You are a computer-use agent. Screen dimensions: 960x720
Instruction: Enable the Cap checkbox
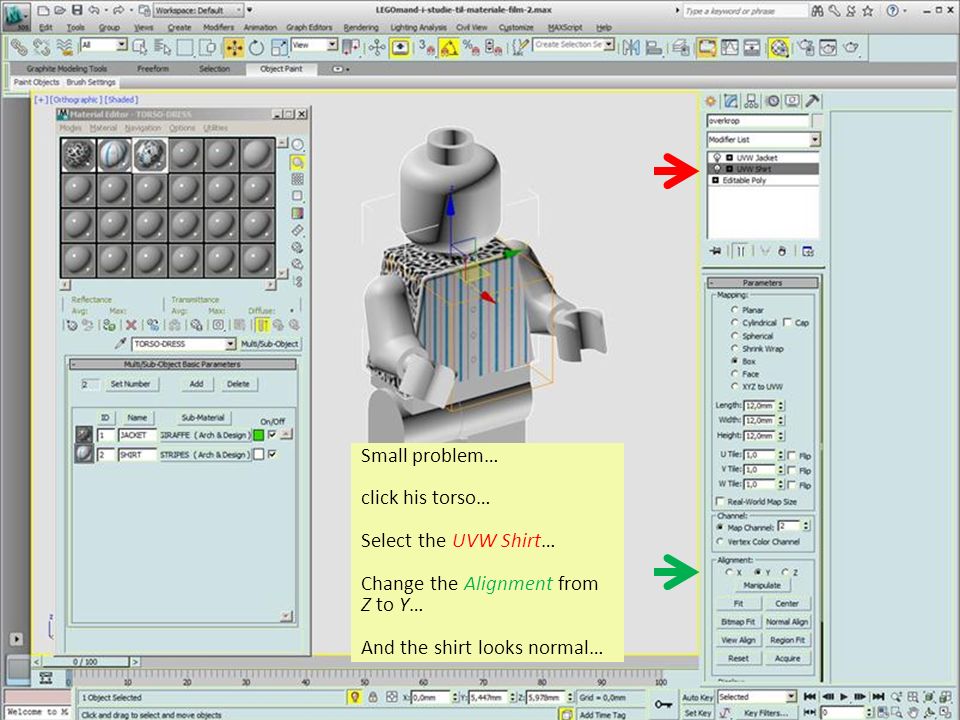click(x=787, y=323)
